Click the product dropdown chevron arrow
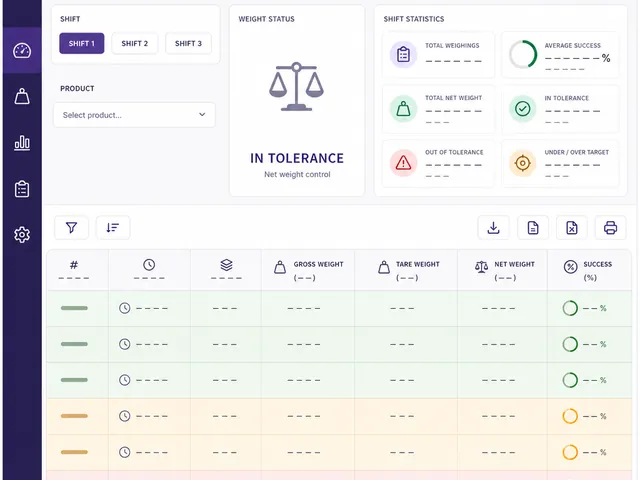Image resolution: width=640 pixels, height=480 pixels. (202, 115)
